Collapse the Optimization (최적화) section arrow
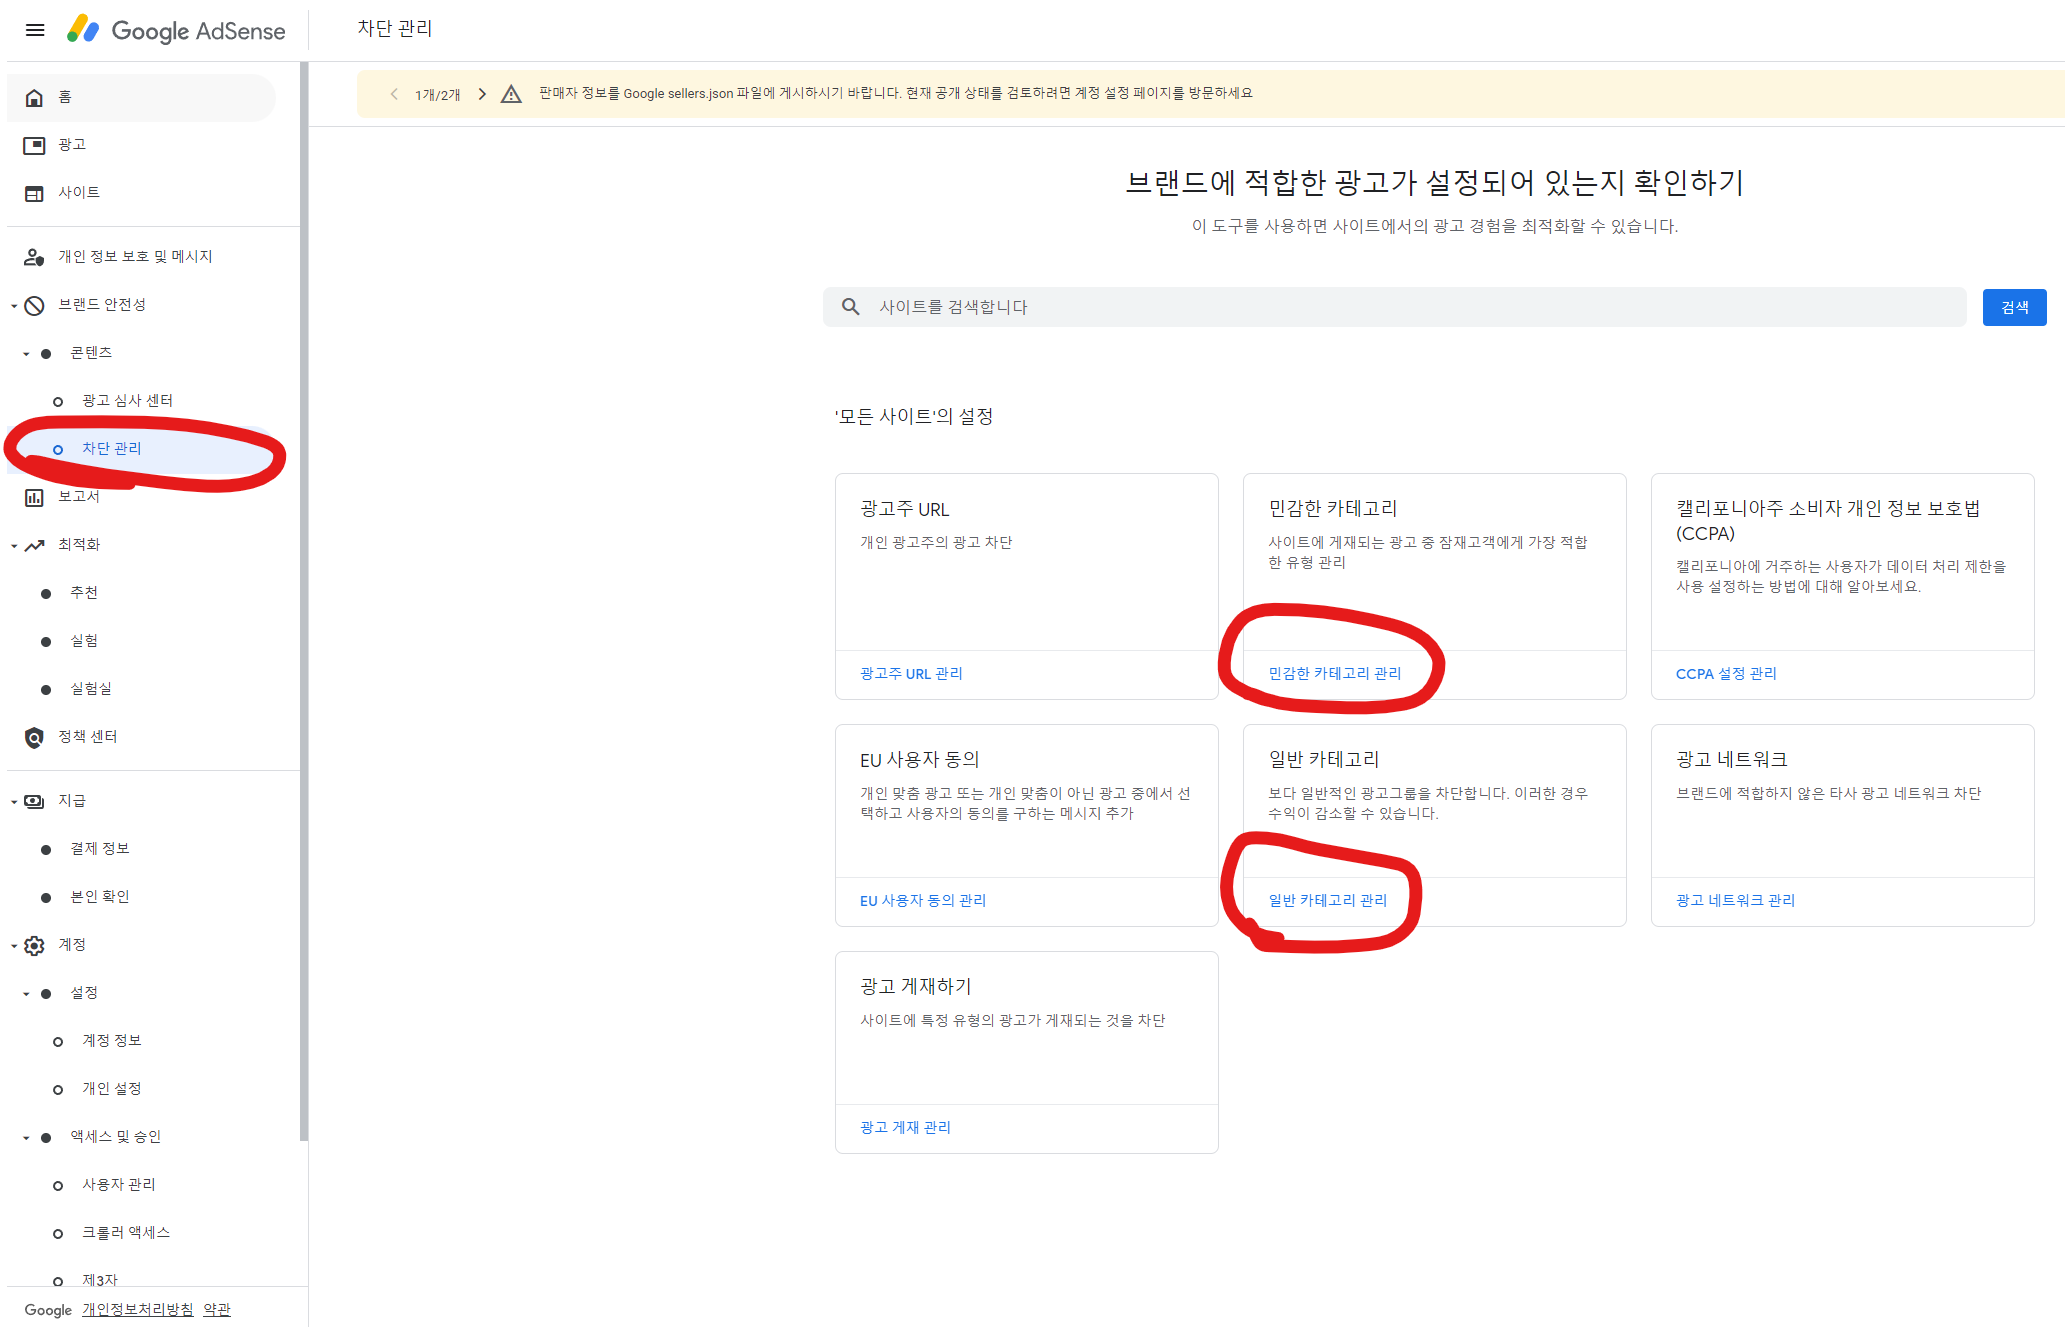Screen dimensions: 2065x1327 click(14, 546)
